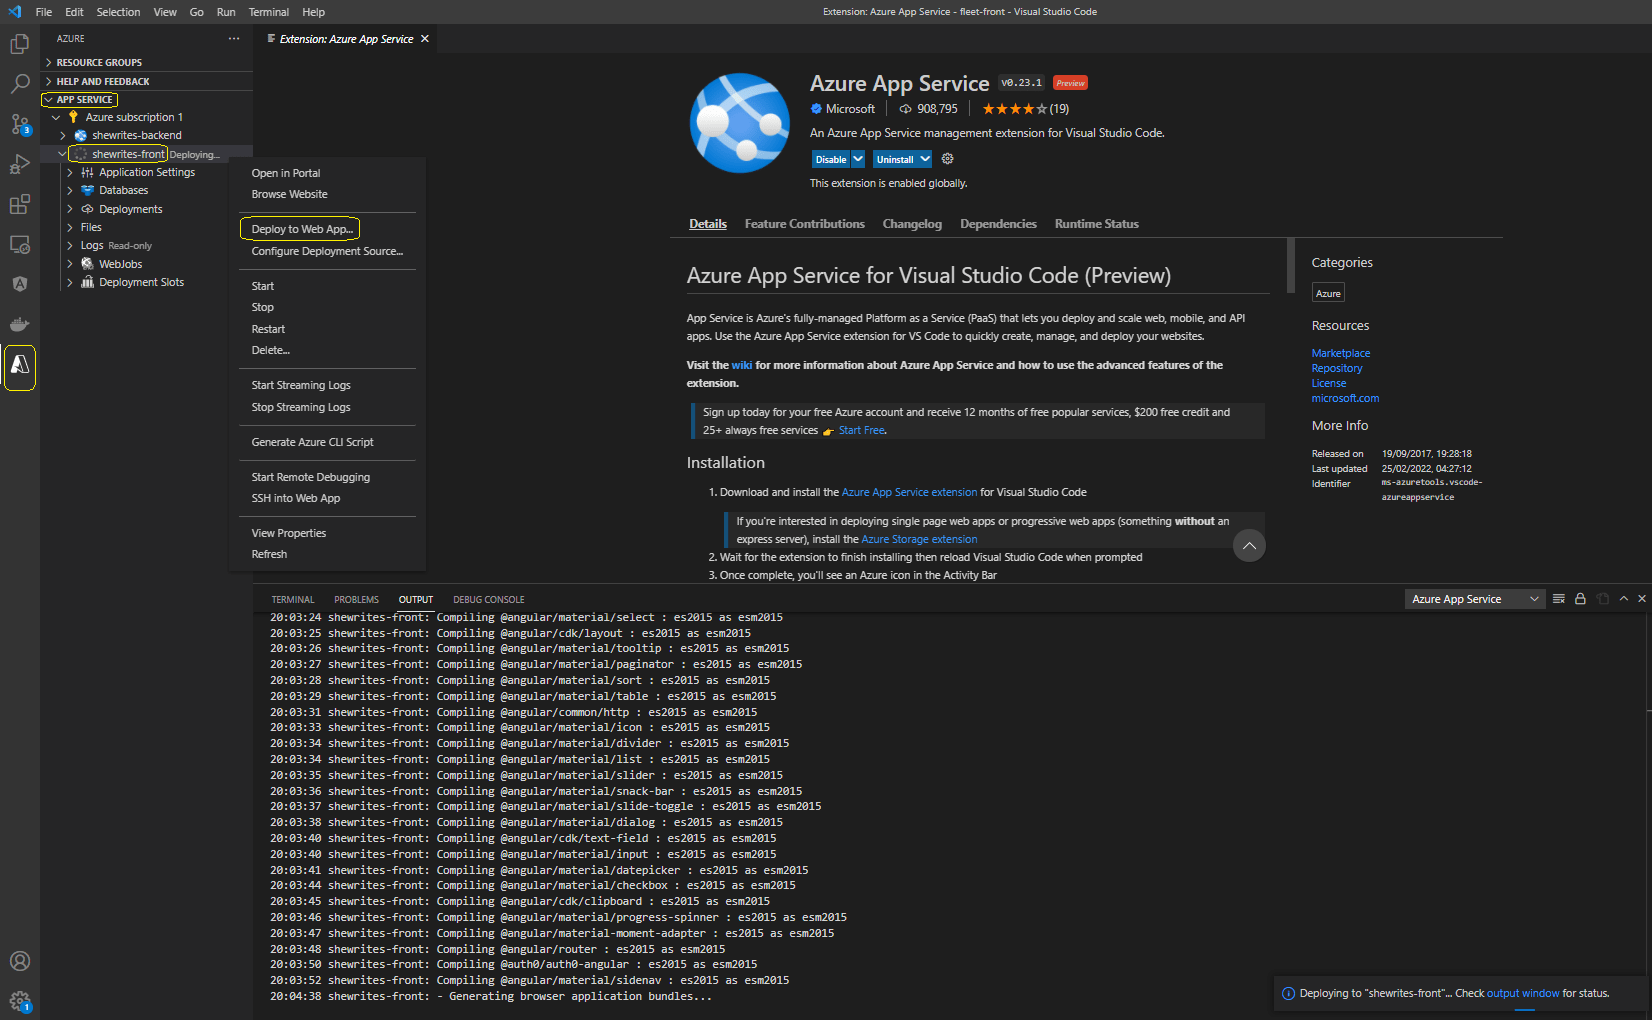Click the extension settings gear icon
The height and width of the screenshot is (1020, 1652).
(948, 159)
